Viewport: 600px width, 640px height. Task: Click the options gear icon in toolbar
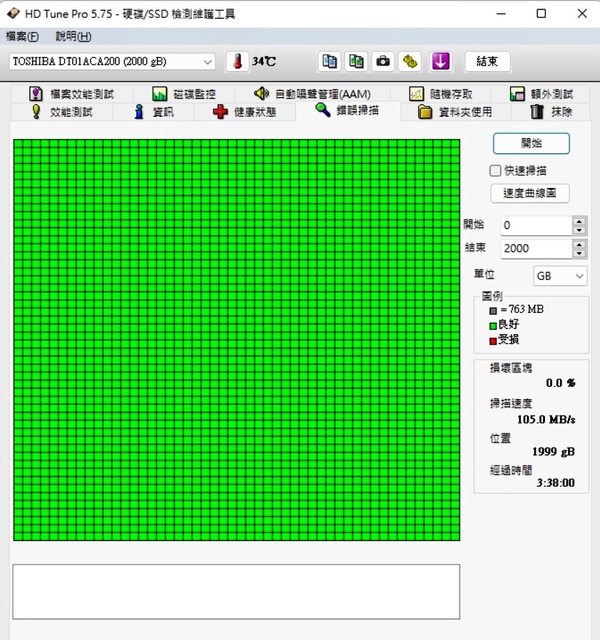pos(410,61)
